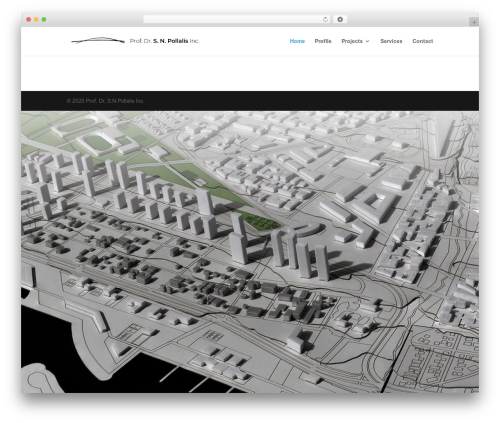
Task: Go to the Services page
Action: [391, 41]
